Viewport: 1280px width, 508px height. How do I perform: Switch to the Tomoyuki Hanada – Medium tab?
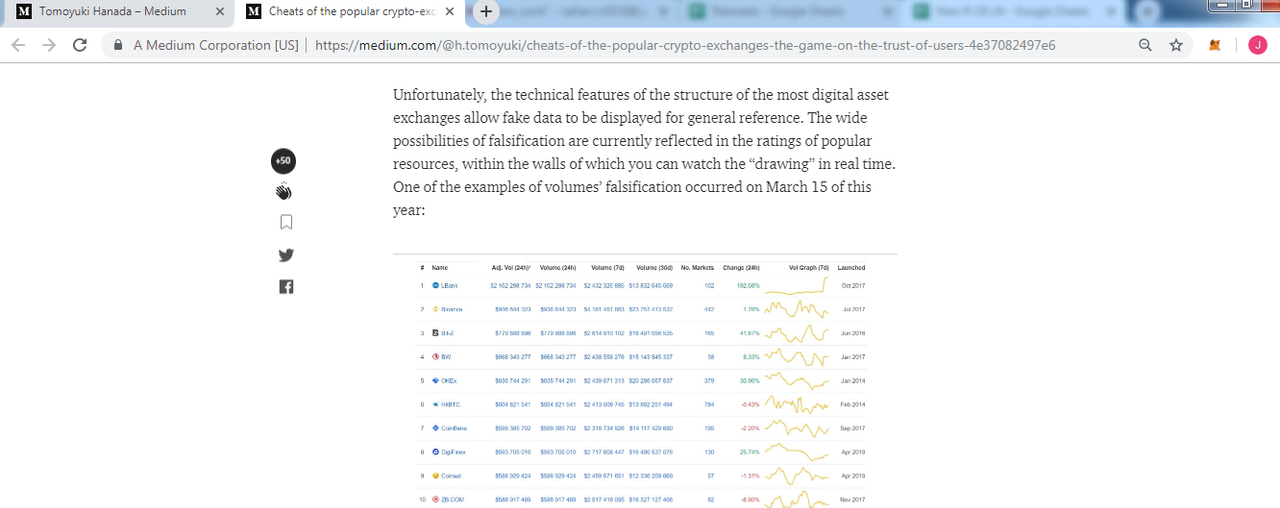122,12
